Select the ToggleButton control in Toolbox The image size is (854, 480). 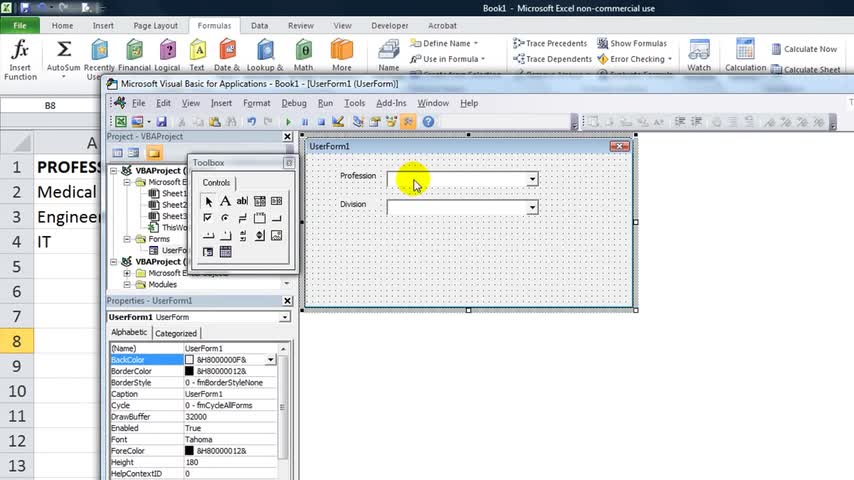pos(242,218)
